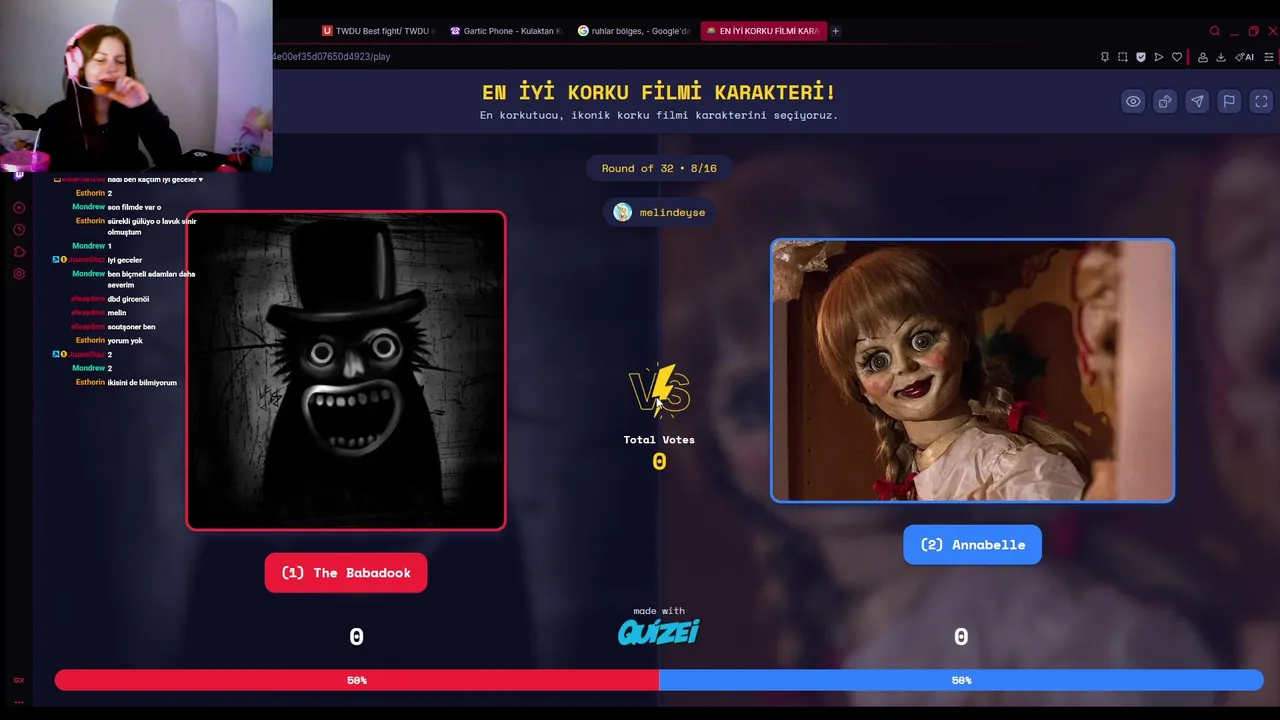The width and height of the screenshot is (1280, 720).
Task: Open the extensions cube icon in sidebar
Action: click(x=19, y=252)
